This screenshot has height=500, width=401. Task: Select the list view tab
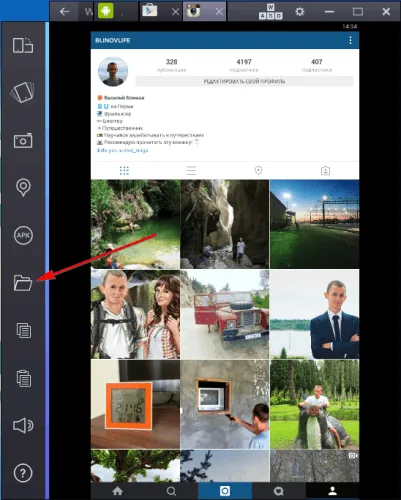click(191, 171)
